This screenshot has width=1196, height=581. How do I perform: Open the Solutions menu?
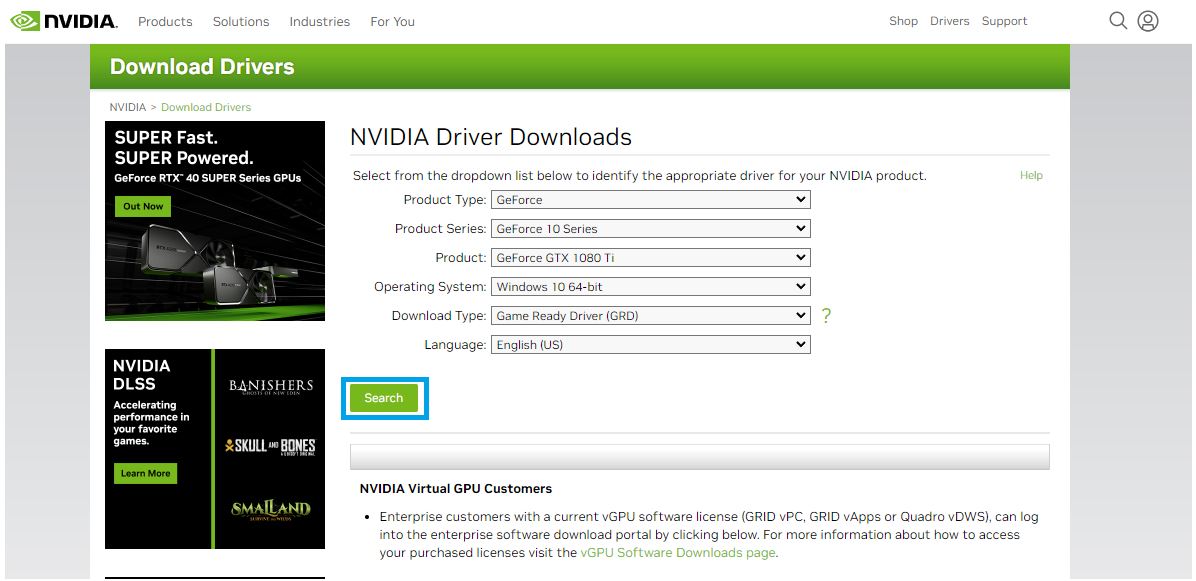(x=241, y=21)
